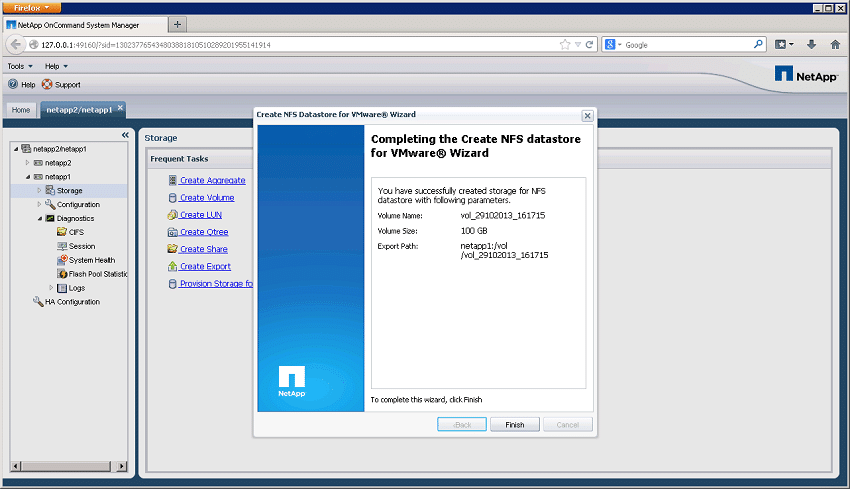Close the Create NFS Datastore wizard dialog
This screenshot has height=489, width=850.
pos(587,116)
